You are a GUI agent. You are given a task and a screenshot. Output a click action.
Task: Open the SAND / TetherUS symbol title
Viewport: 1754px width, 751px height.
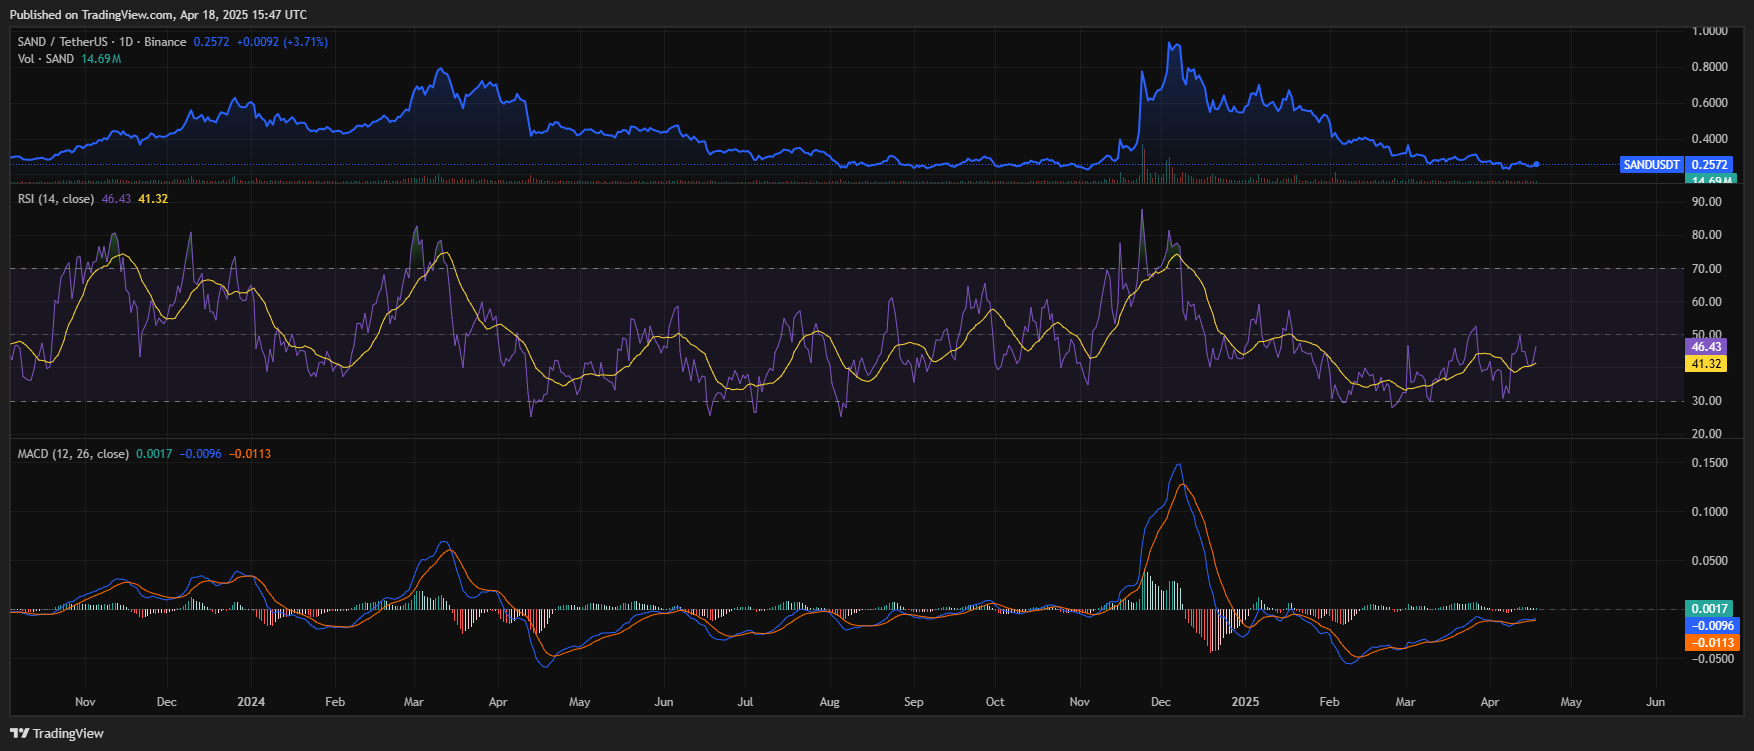[102, 42]
